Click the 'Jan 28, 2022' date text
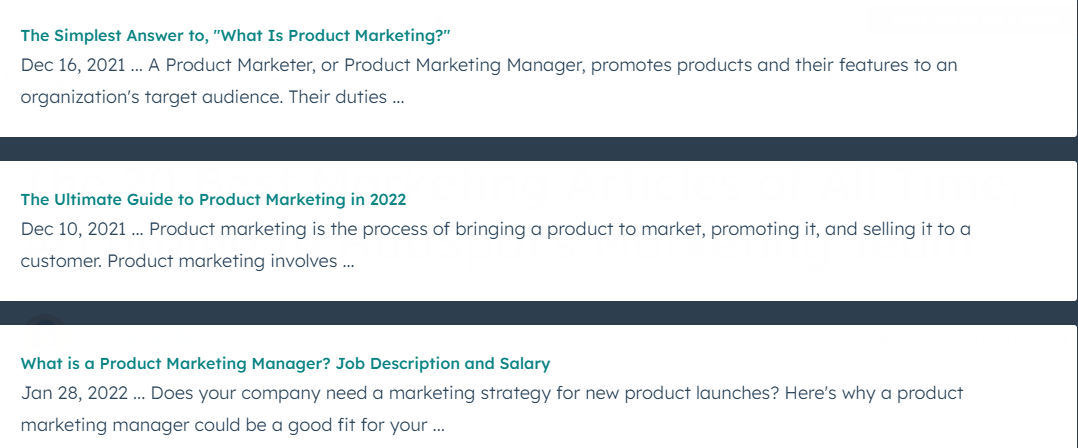 point(74,393)
